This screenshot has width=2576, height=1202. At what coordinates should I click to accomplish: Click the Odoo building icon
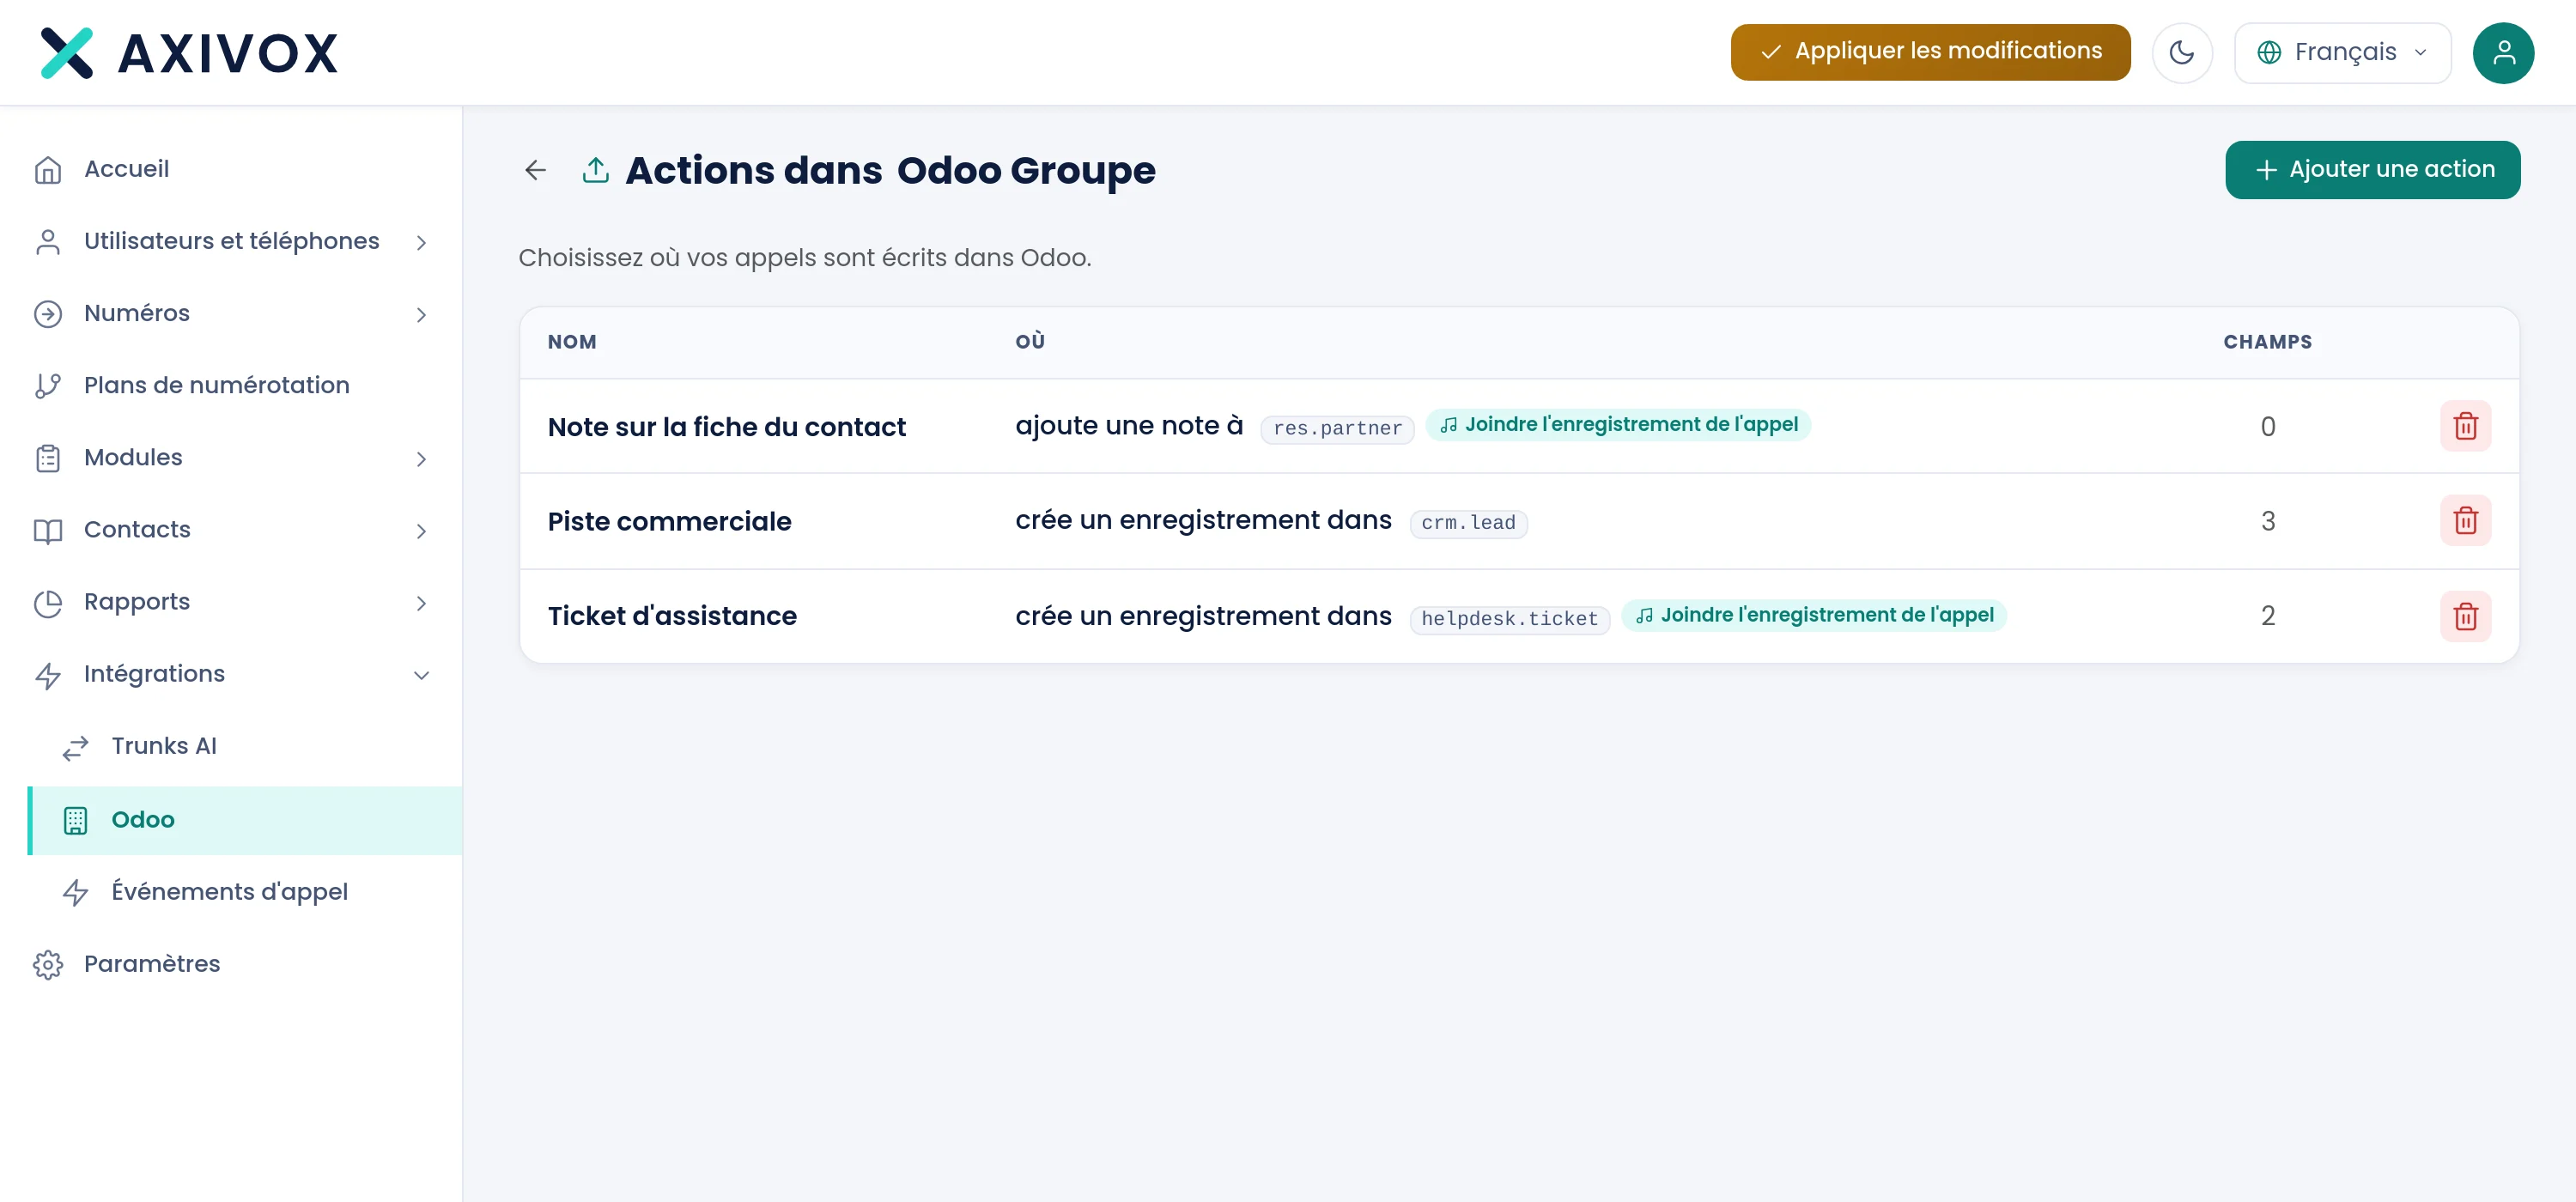coord(76,820)
